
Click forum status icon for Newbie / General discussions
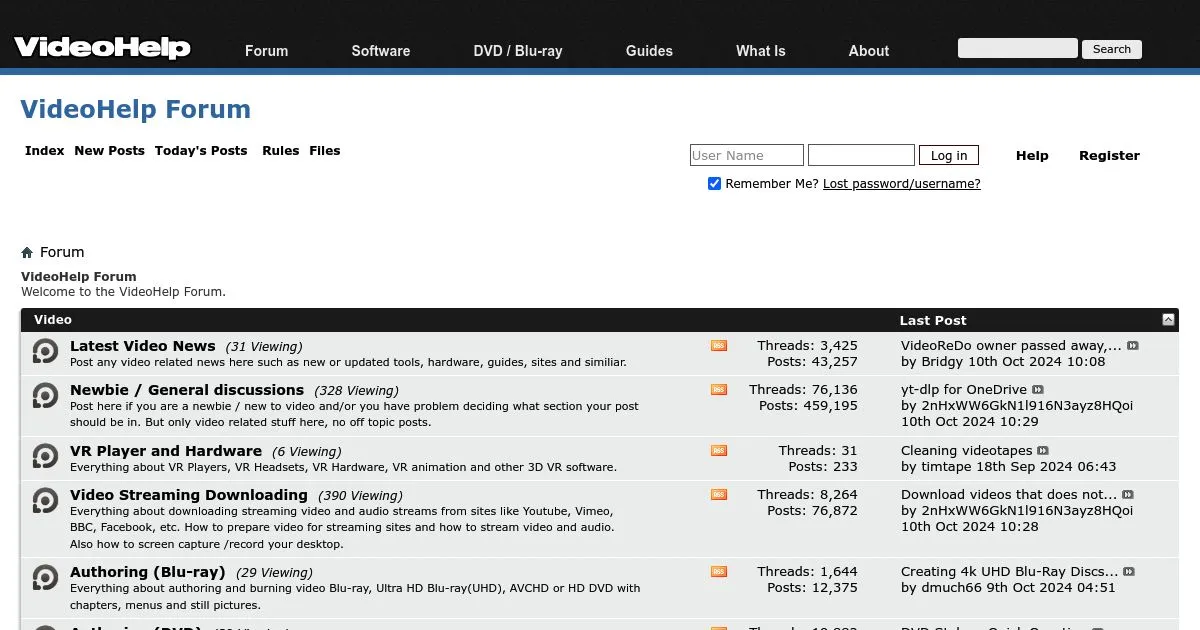click(45, 395)
